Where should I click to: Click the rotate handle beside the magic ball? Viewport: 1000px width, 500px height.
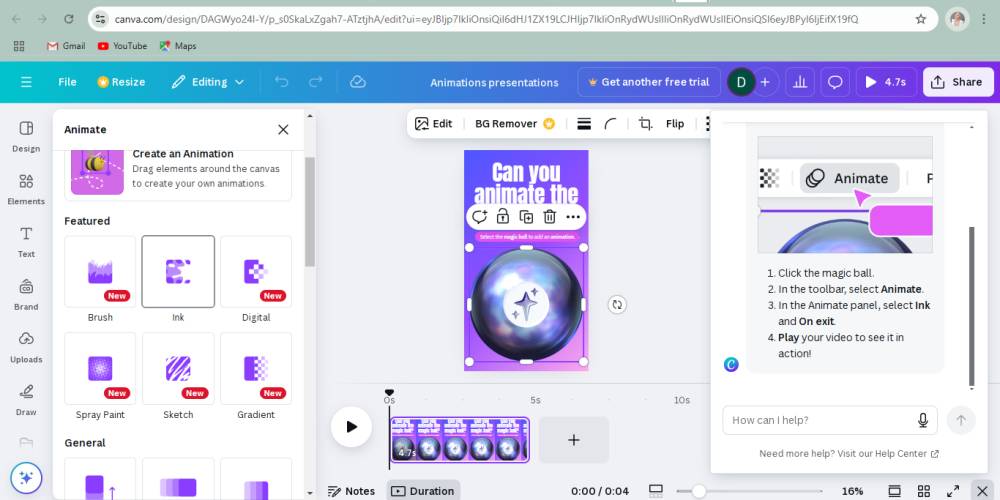tap(617, 304)
